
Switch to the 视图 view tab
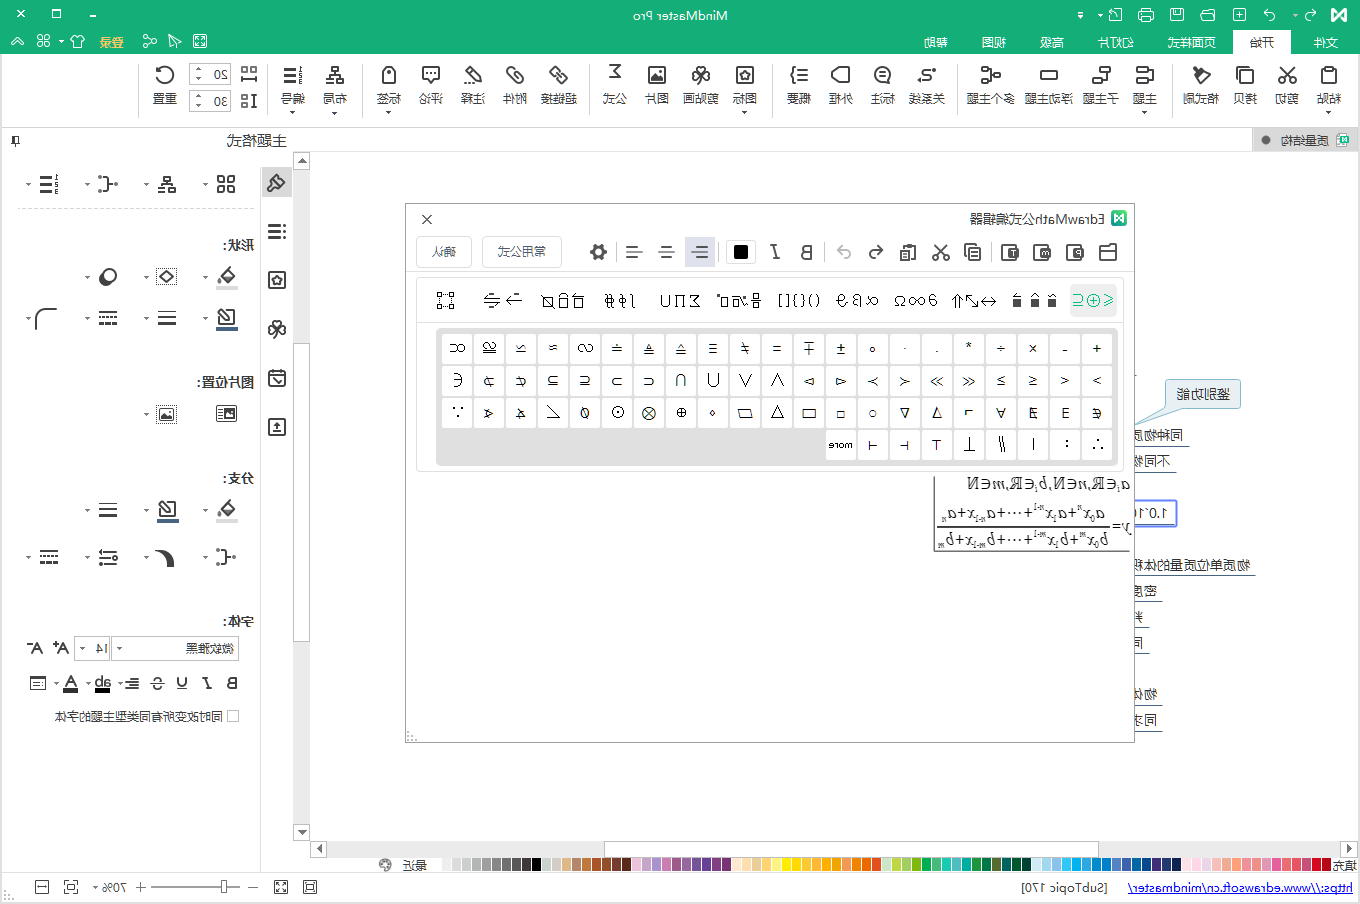pyautogui.click(x=994, y=42)
